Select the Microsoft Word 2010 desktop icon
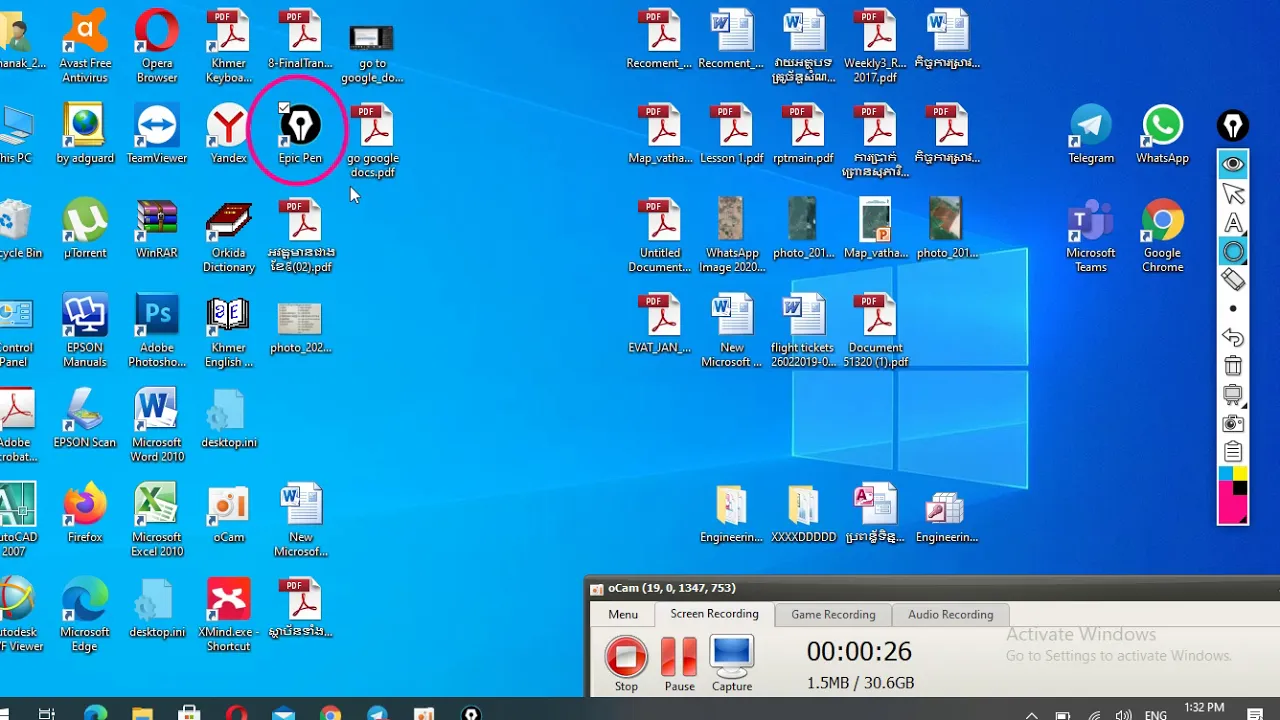 coord(157,426)
